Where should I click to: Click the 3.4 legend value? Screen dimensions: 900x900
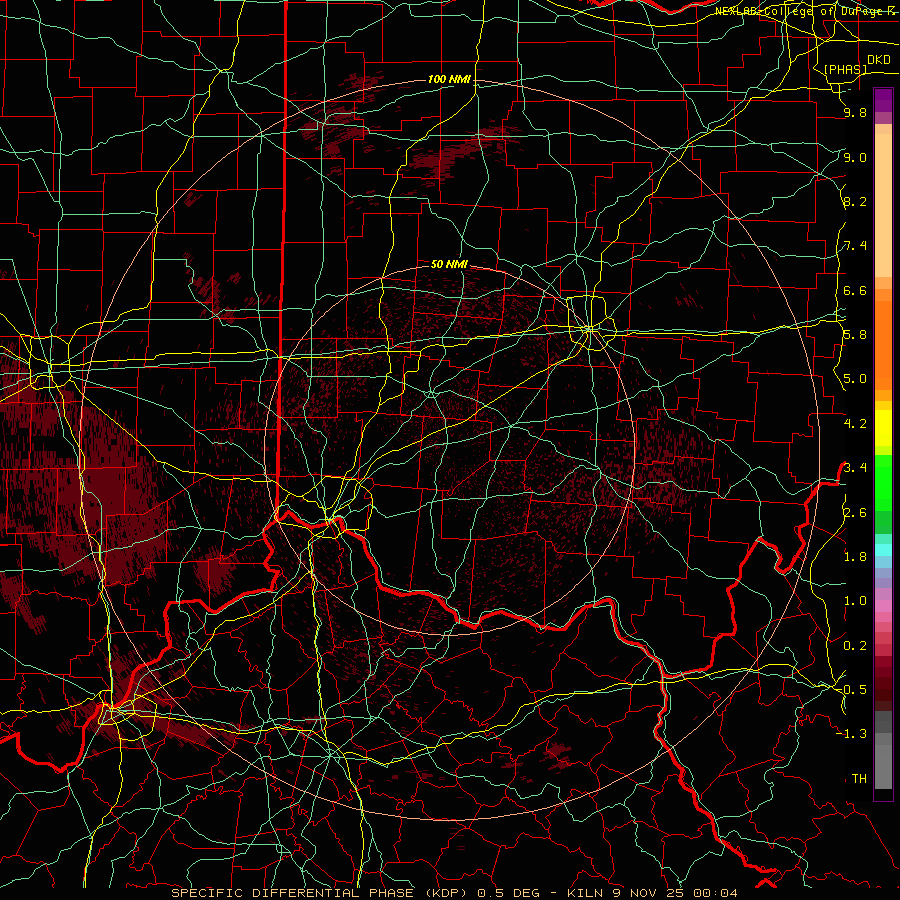855,467
